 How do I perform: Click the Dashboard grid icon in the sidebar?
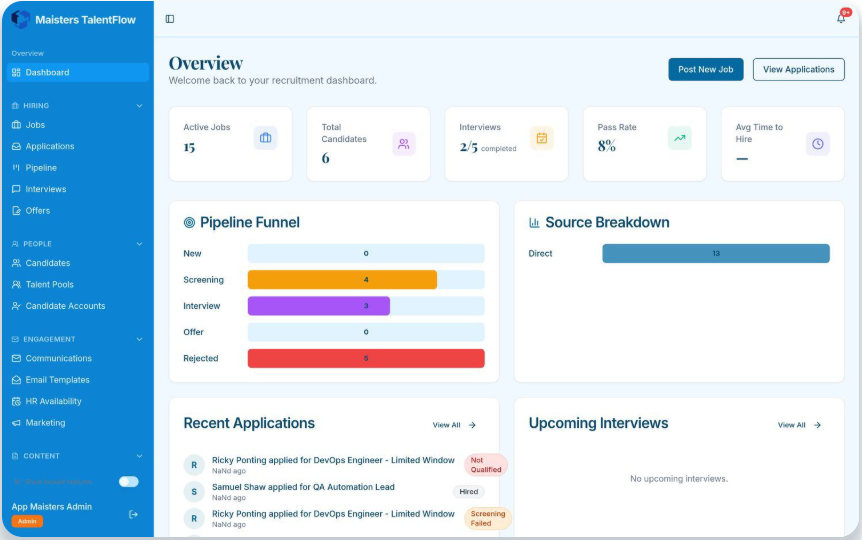tap(16, 73)
